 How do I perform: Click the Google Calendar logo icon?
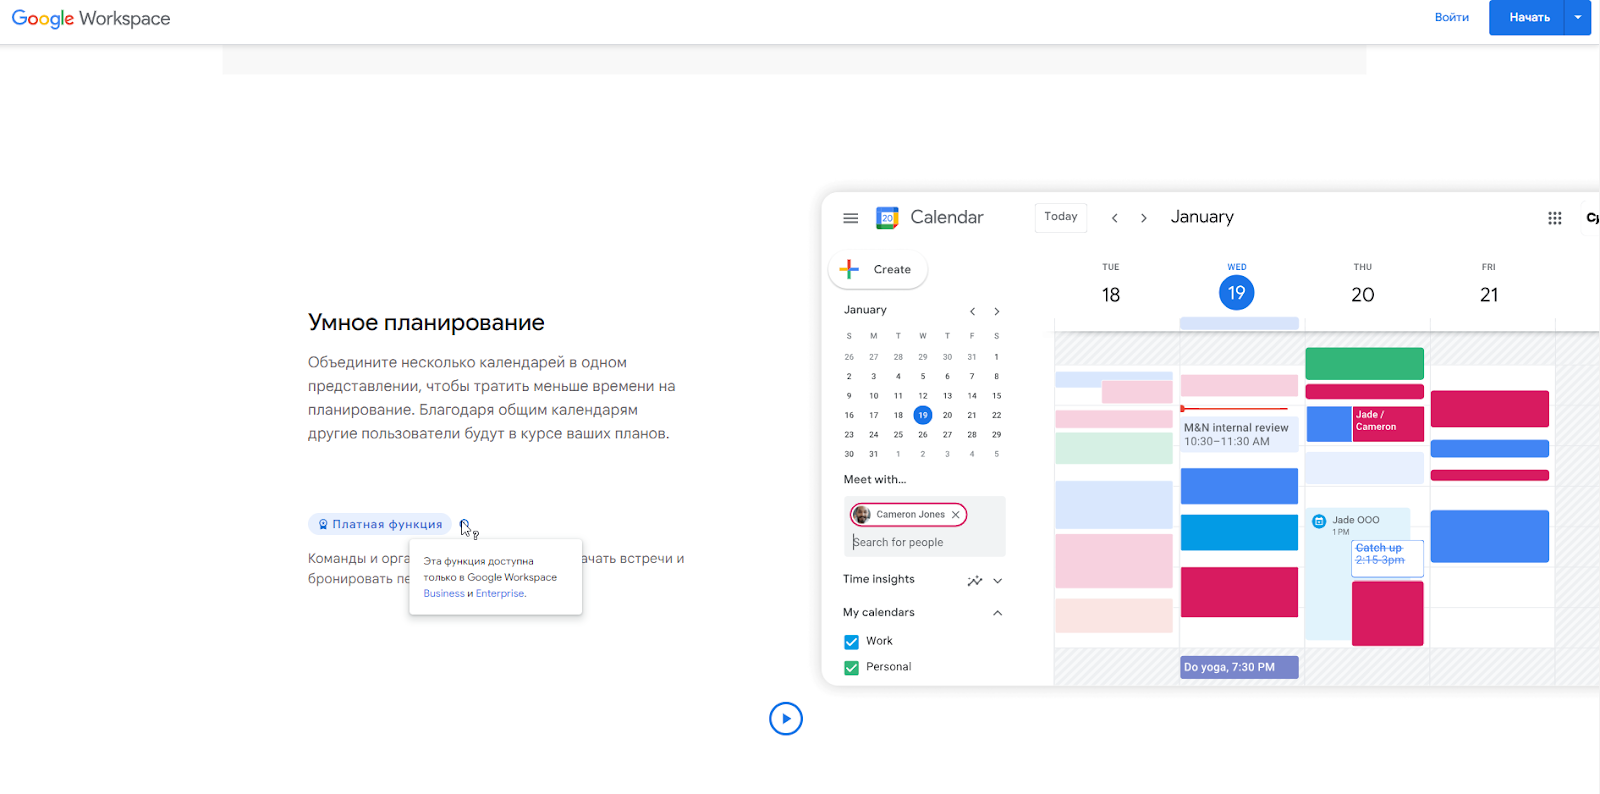887,218
